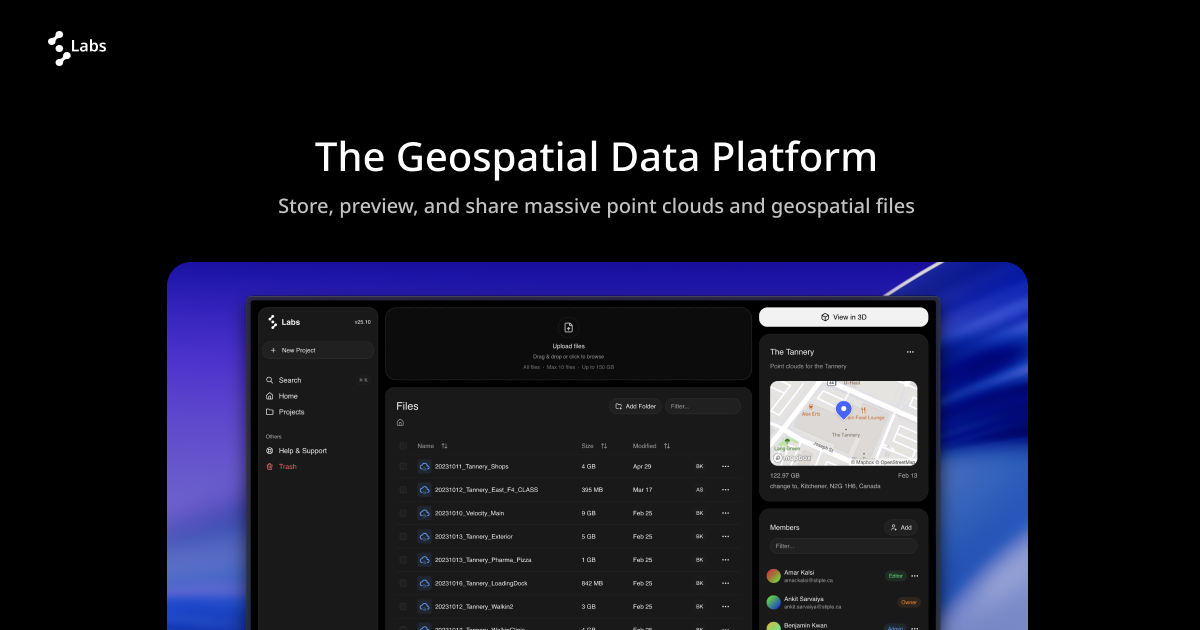Image resolution: width=1200 pixels, height=630 pixels.
Task: Click Add Folder in the Files panel
Action: (x=634, y=406)
